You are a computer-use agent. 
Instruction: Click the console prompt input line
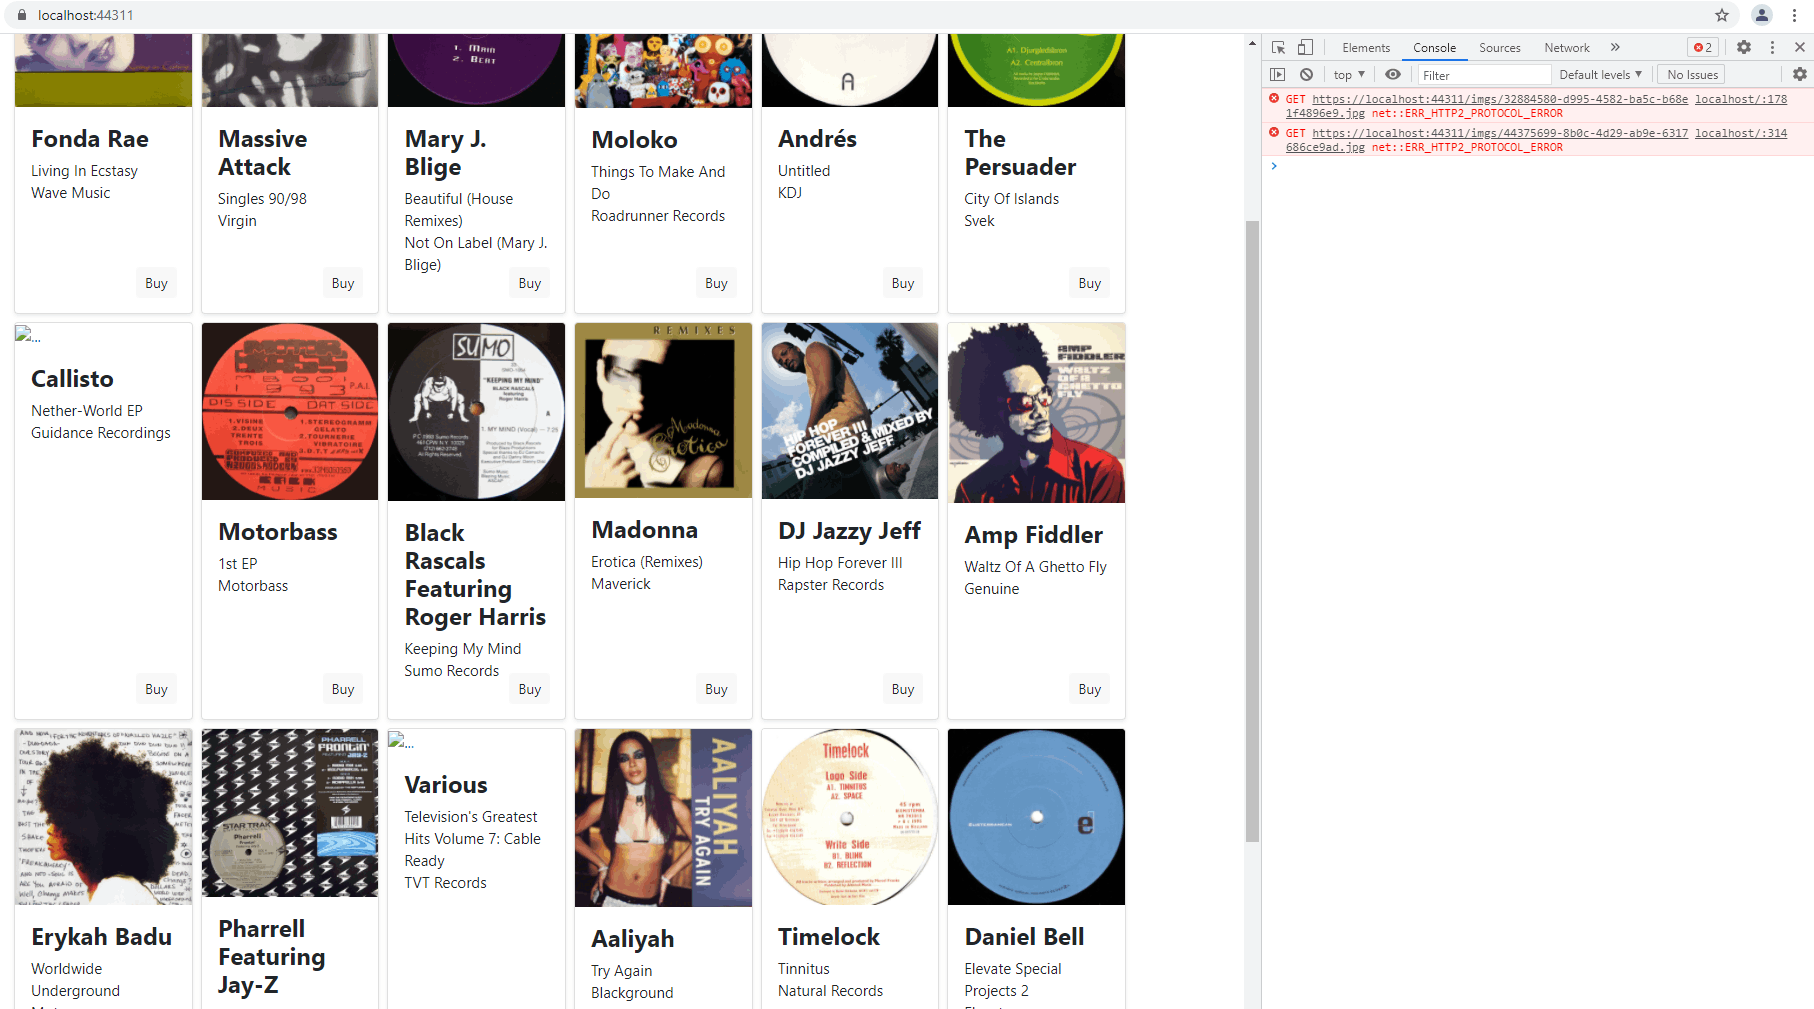pos(1545,166)
